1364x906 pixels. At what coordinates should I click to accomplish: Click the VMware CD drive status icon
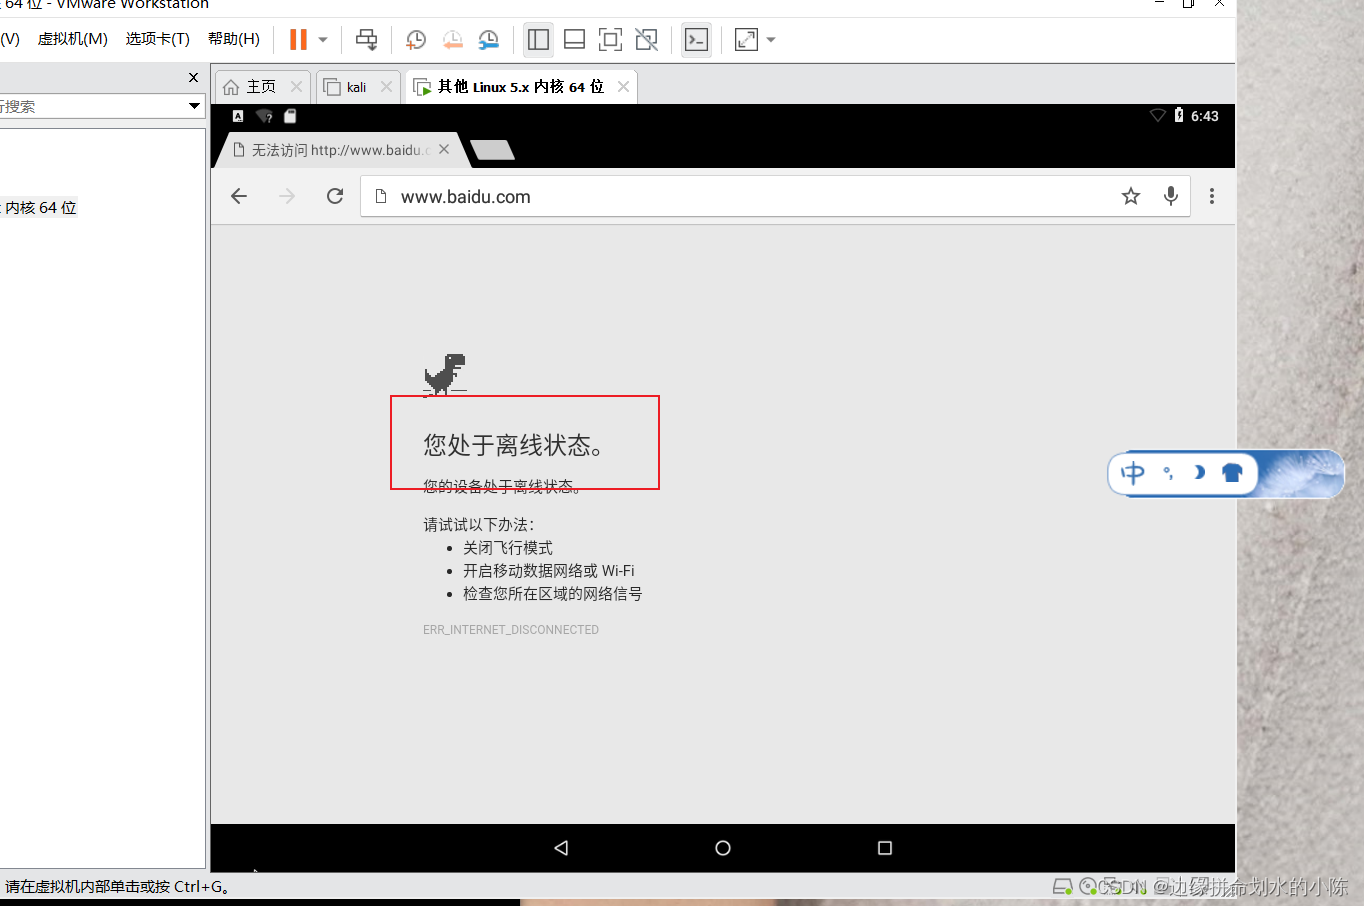point(1088,887)
